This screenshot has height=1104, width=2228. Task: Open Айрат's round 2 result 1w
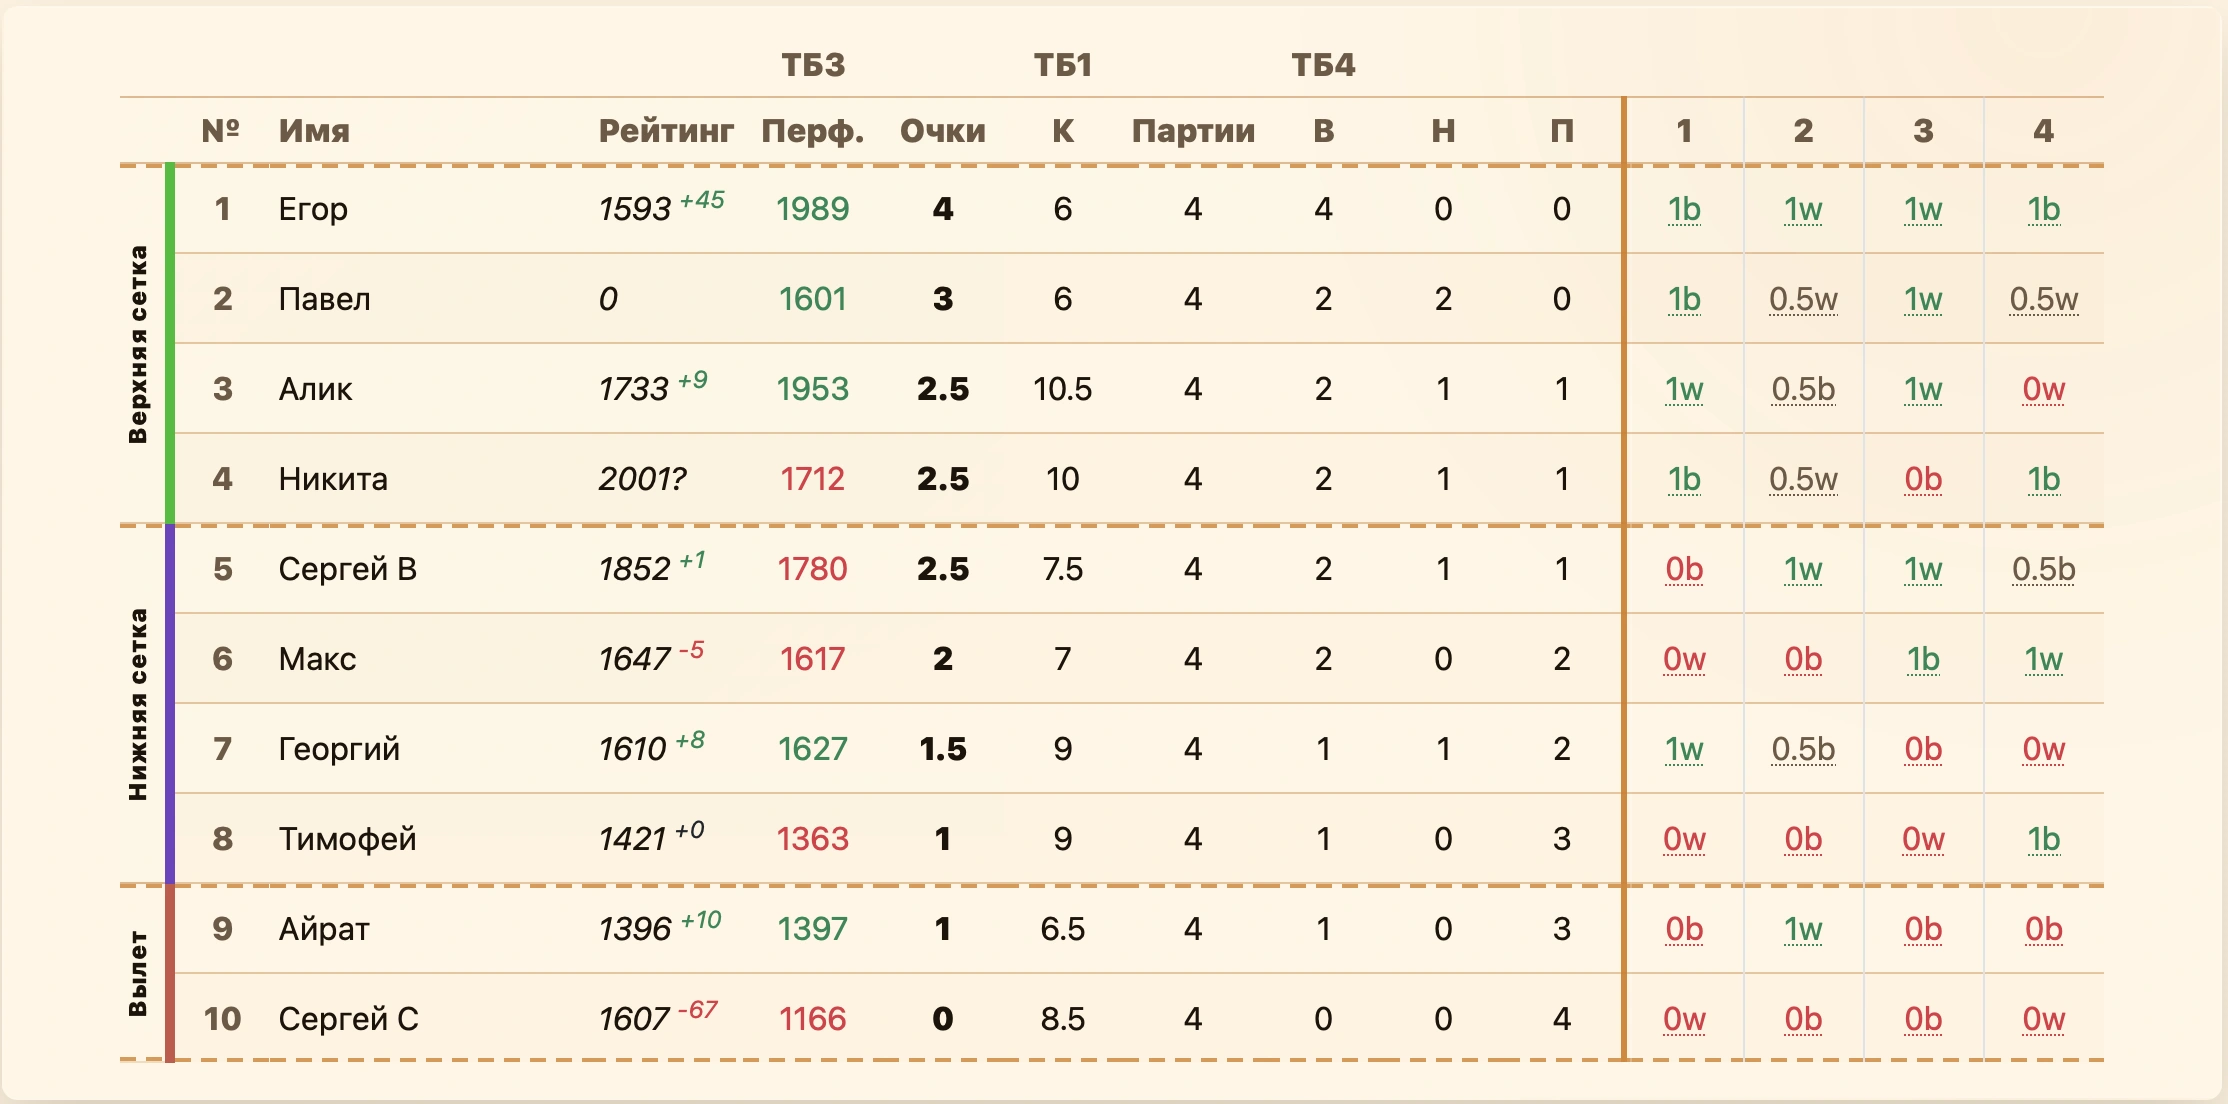tap(1803, 929)
